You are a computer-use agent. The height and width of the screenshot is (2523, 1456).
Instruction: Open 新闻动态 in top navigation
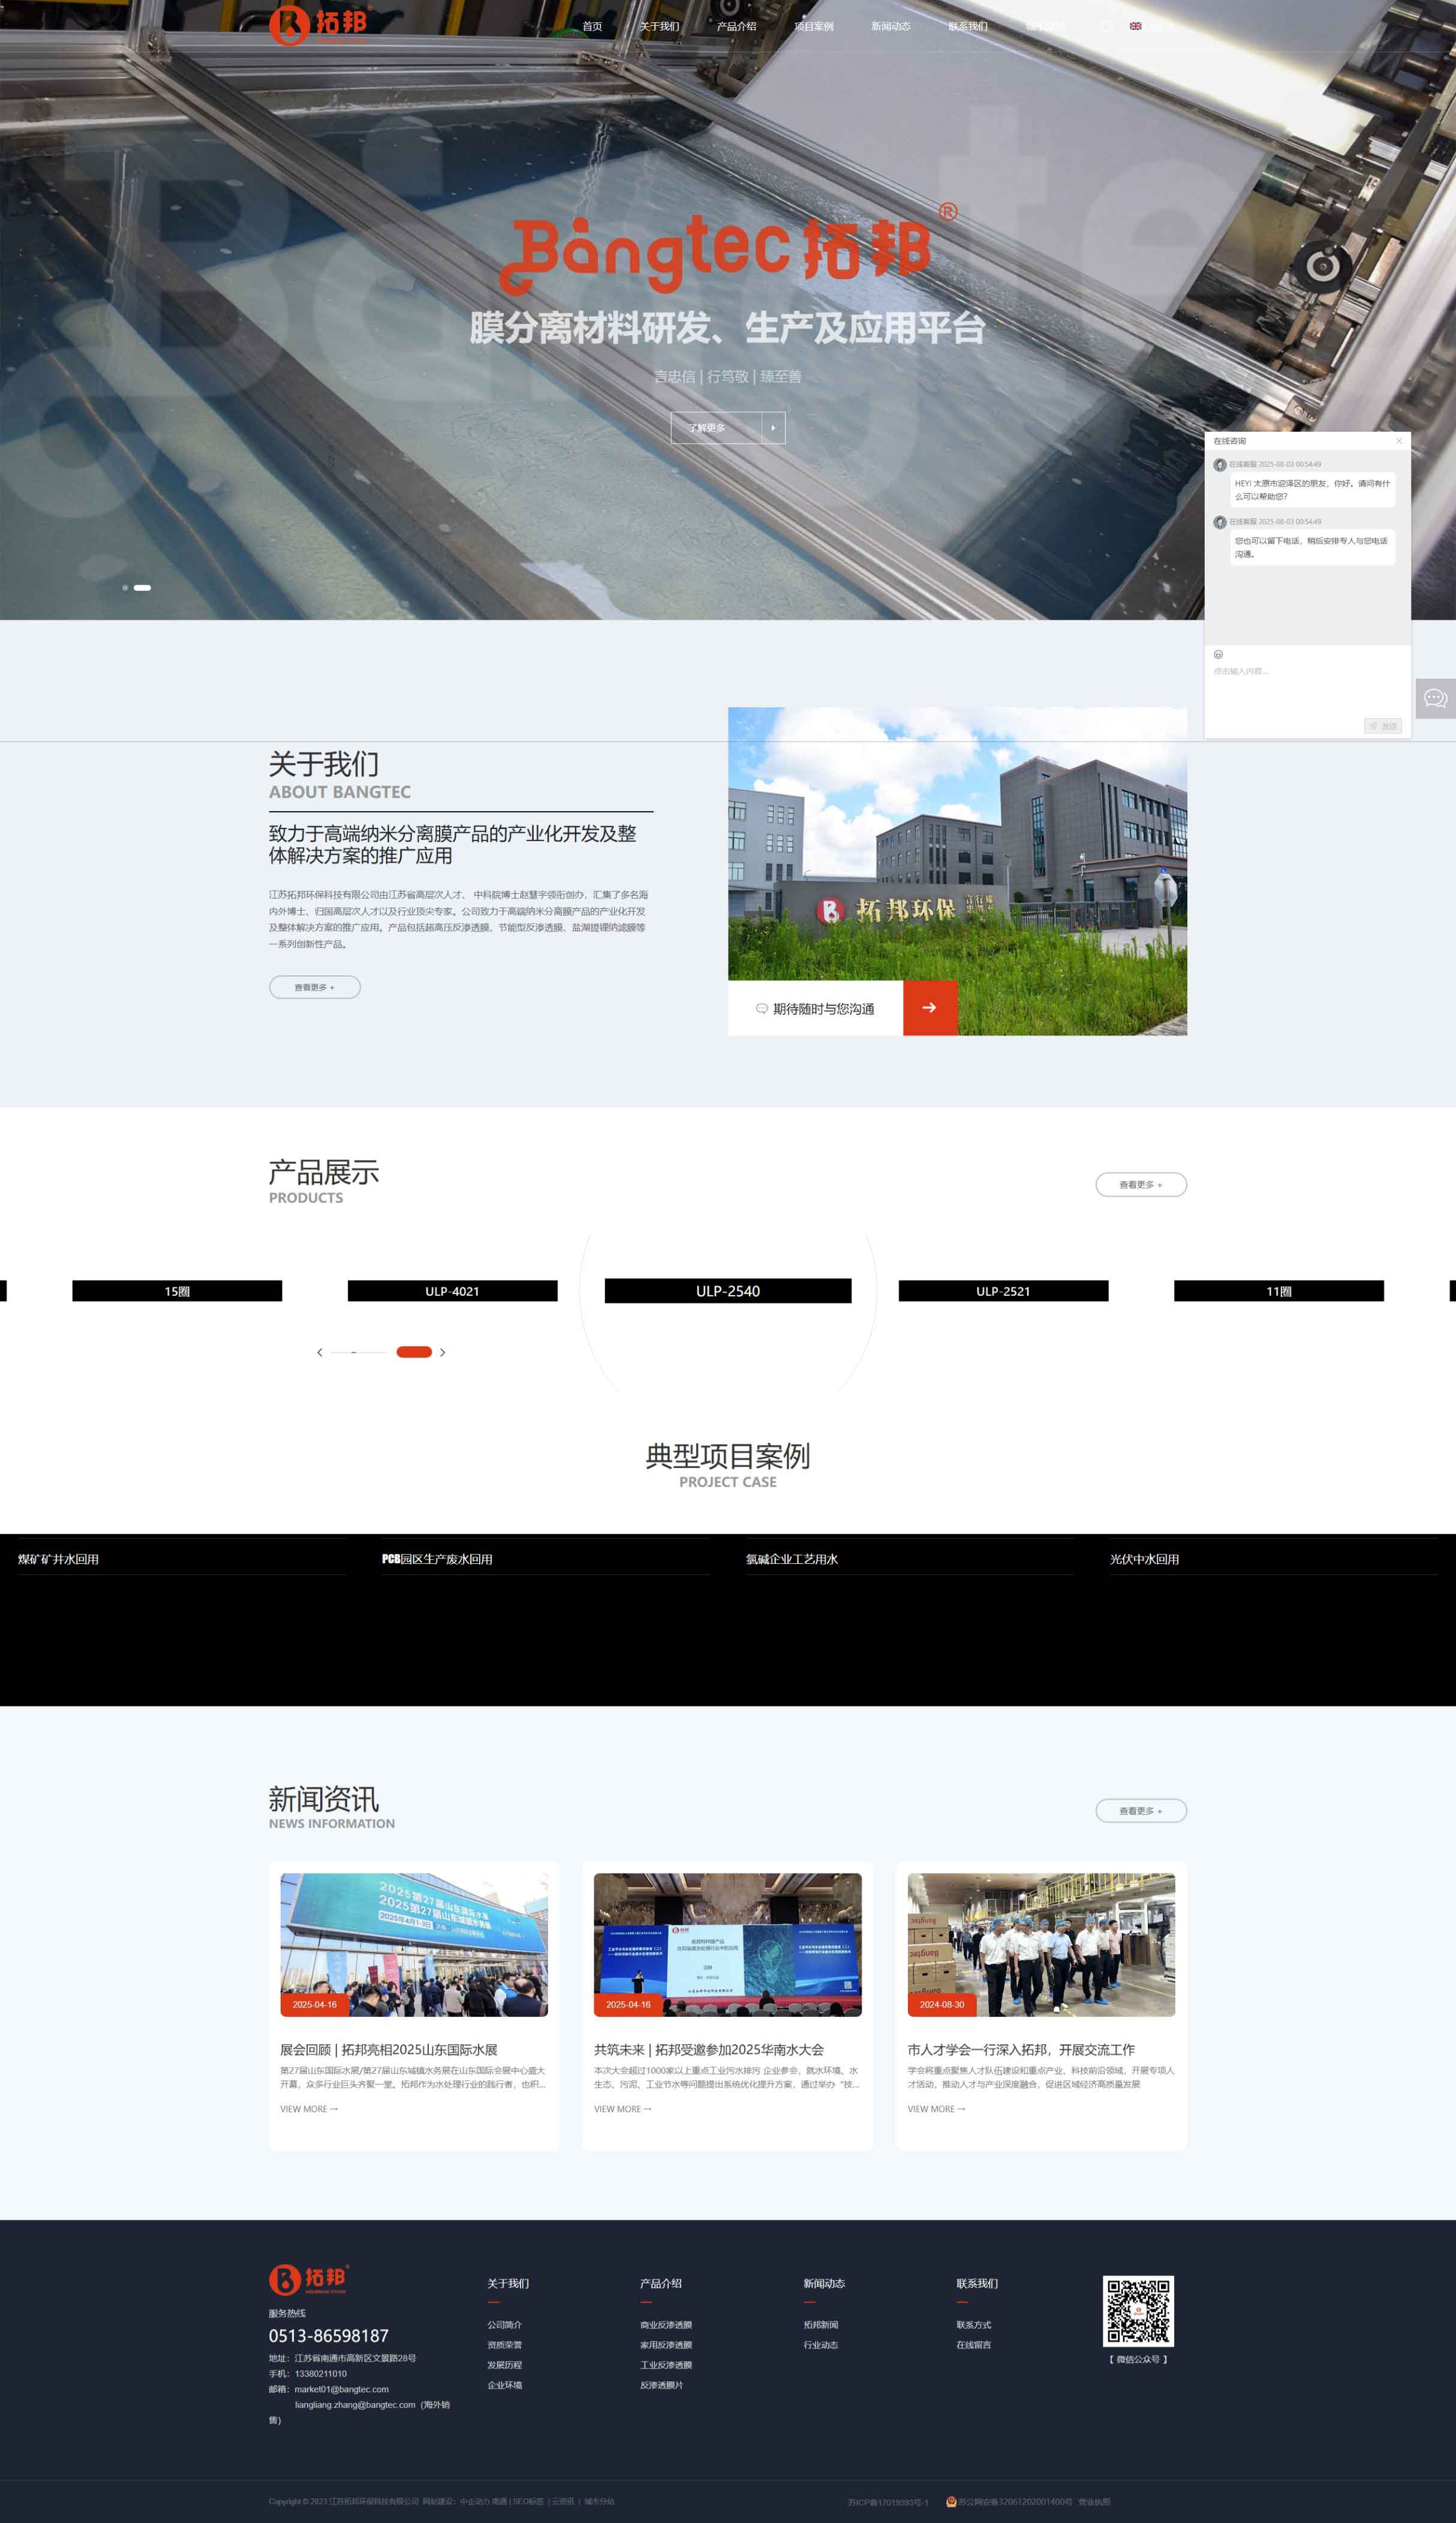coord(890,26)
